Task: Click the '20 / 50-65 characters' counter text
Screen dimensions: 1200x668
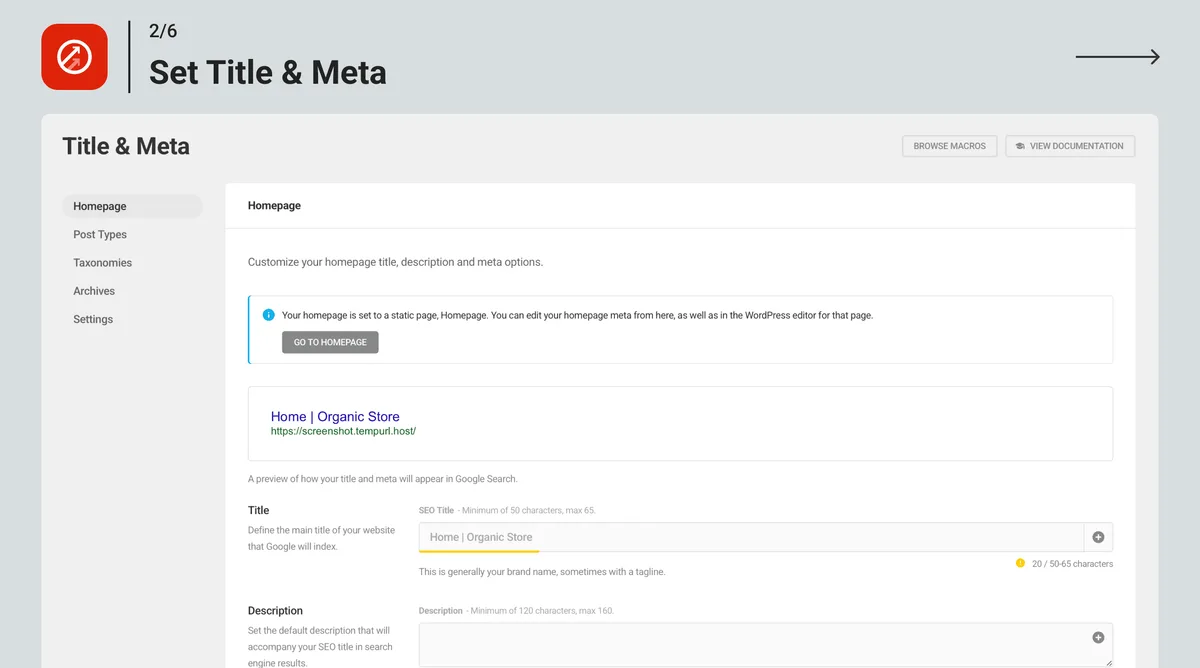Action: pyautogui.click(x=1071, y=564)
